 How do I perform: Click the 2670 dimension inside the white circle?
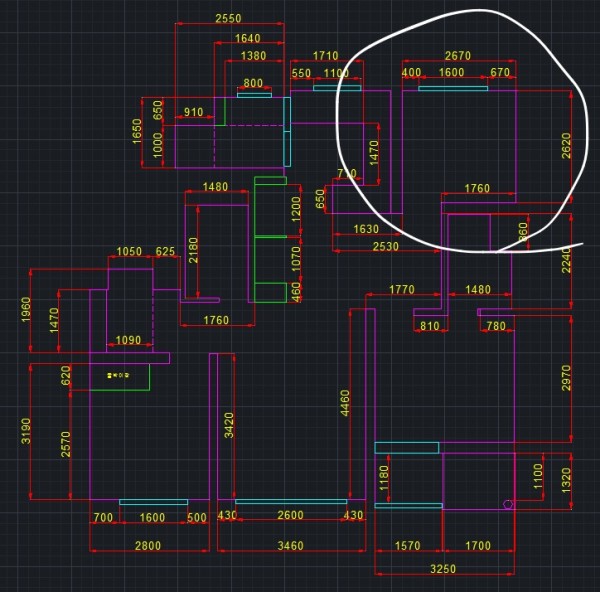pyautogui.click(x=457, y=56)
